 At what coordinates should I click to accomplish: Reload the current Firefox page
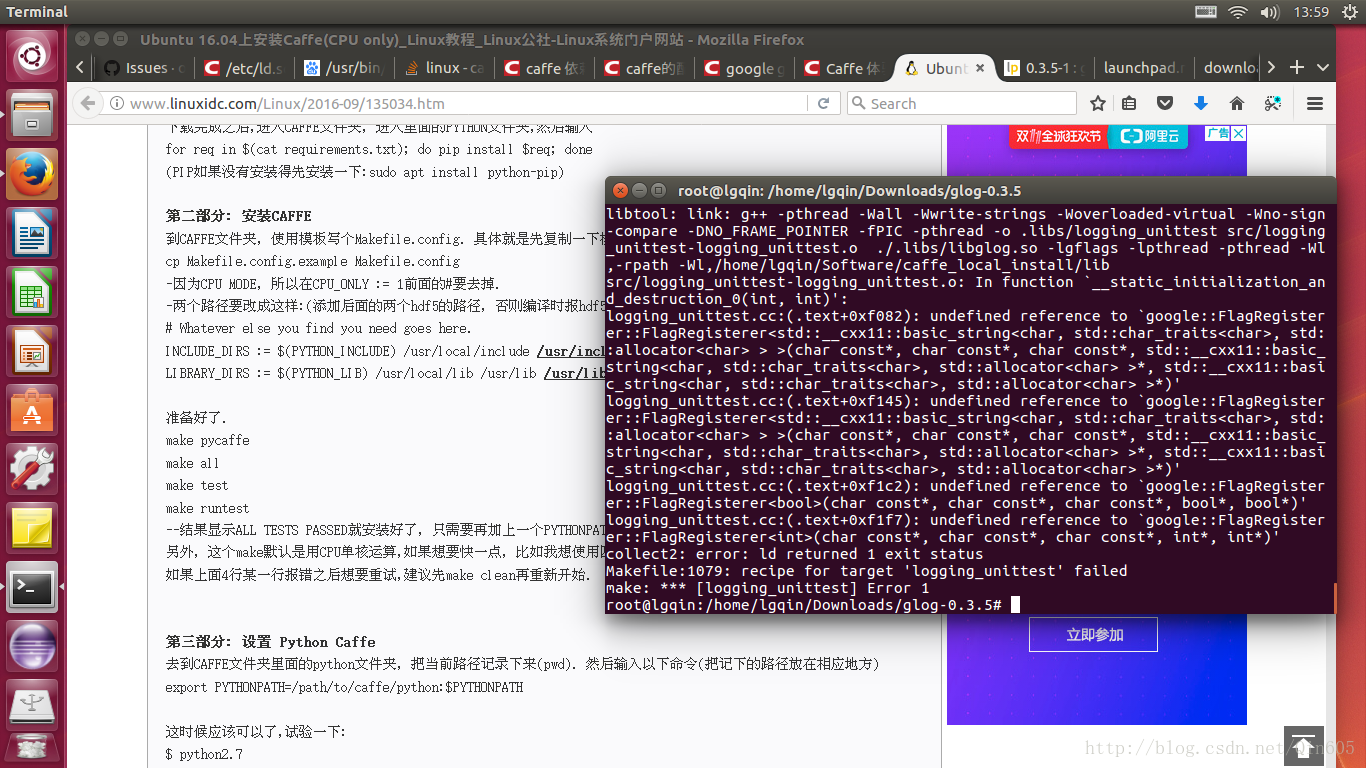824,103
